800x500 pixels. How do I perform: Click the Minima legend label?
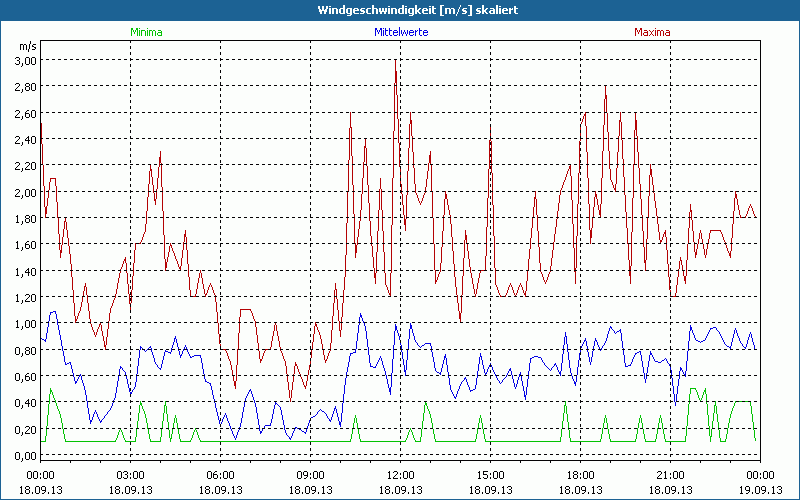click(146, 32)
